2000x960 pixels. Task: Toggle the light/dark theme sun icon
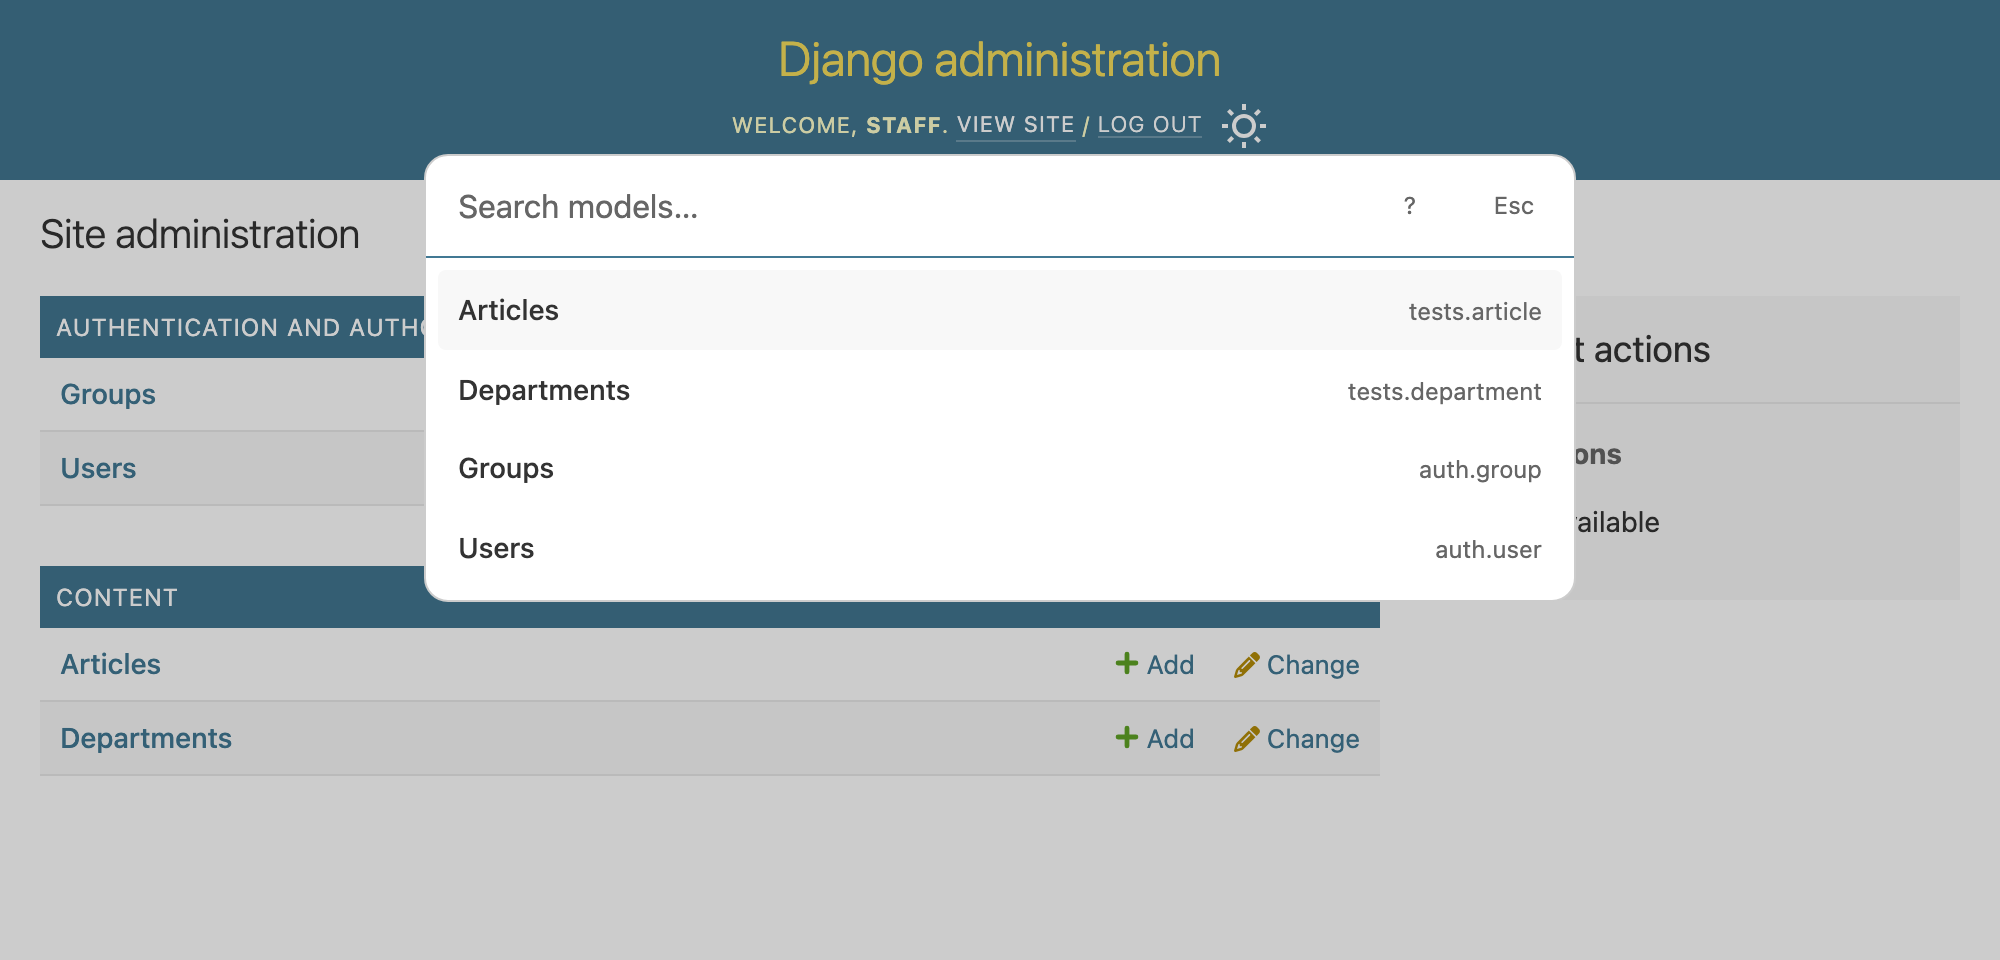1244,126
